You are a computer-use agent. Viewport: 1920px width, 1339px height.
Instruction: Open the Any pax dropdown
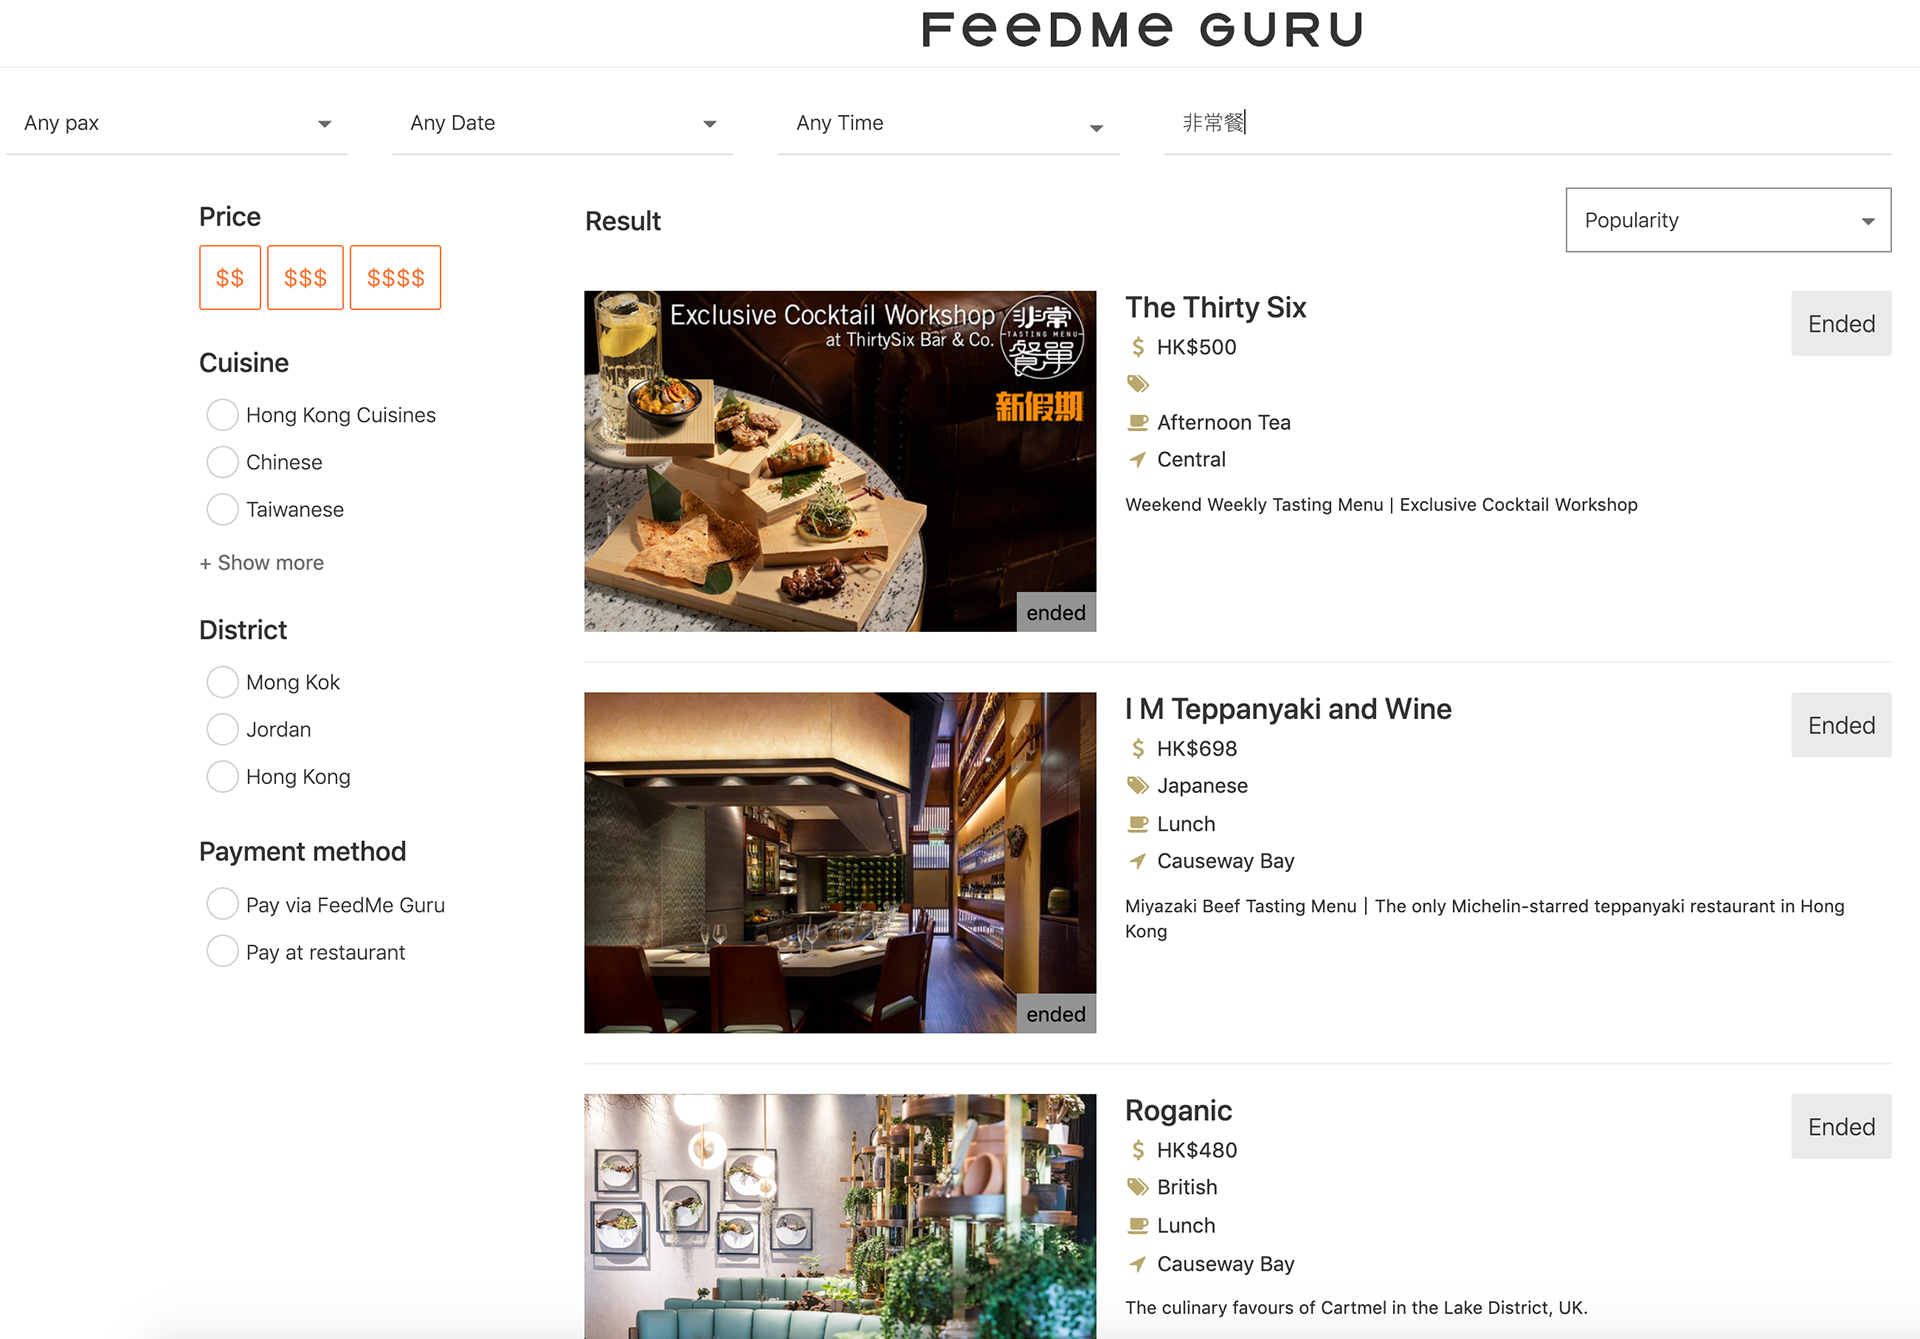(177, 123)
